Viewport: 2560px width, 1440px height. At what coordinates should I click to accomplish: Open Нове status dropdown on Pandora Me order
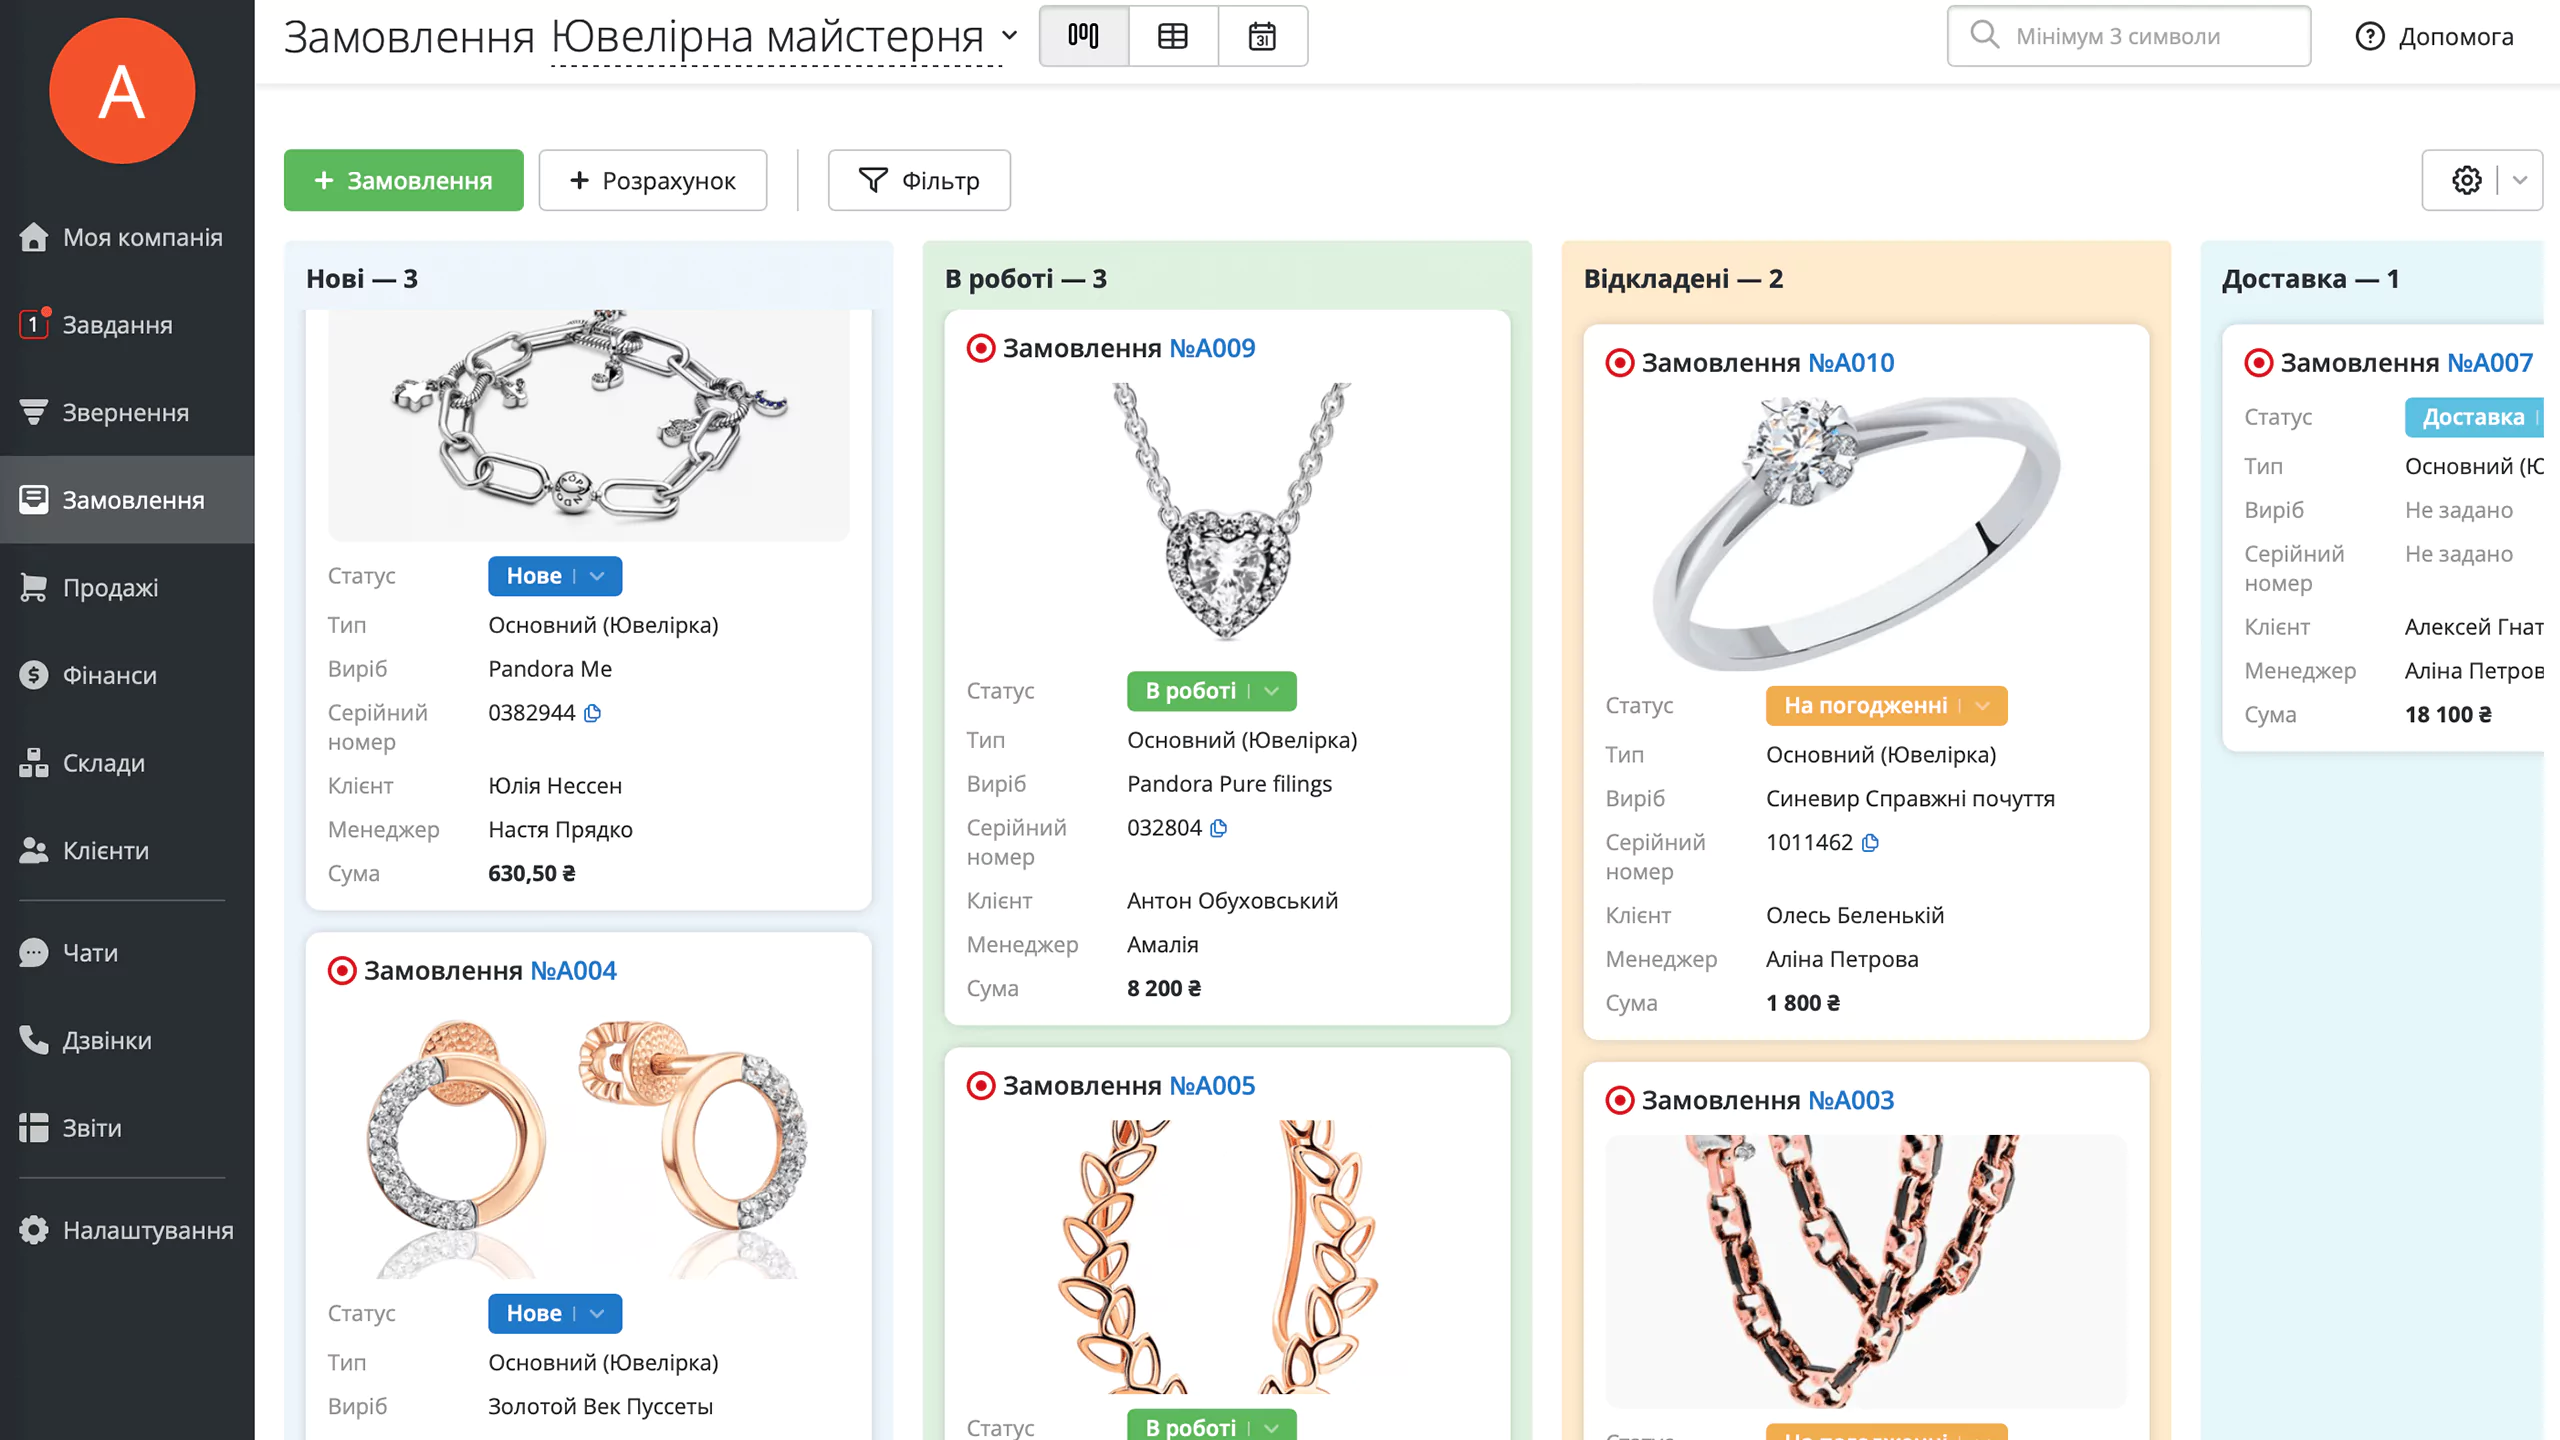[555, 576]
